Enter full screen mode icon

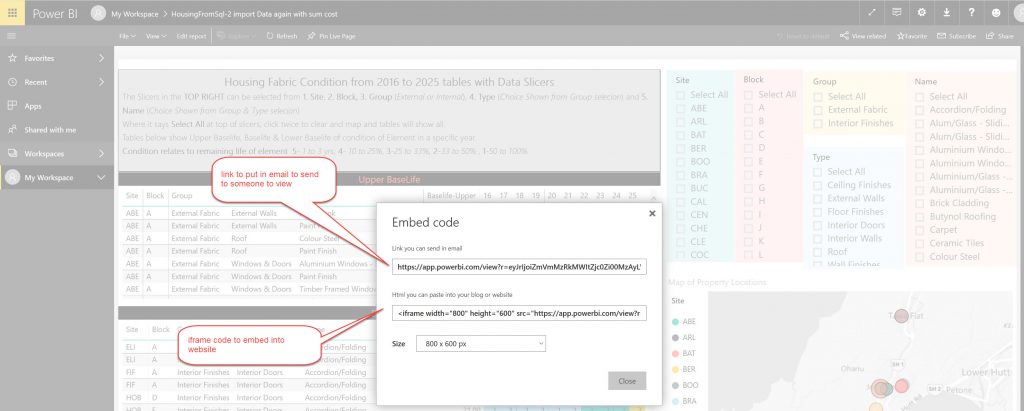pos(872,13)
